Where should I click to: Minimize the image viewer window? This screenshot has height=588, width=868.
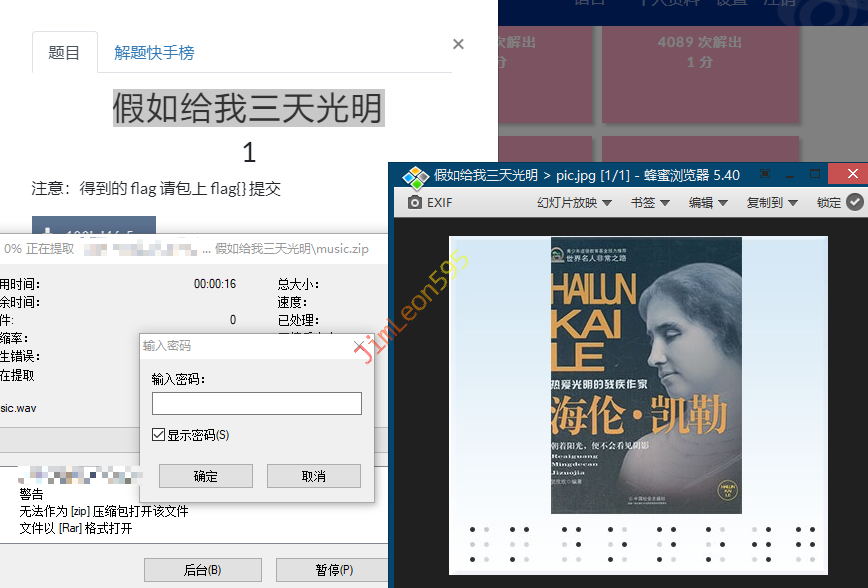[790, 175]
